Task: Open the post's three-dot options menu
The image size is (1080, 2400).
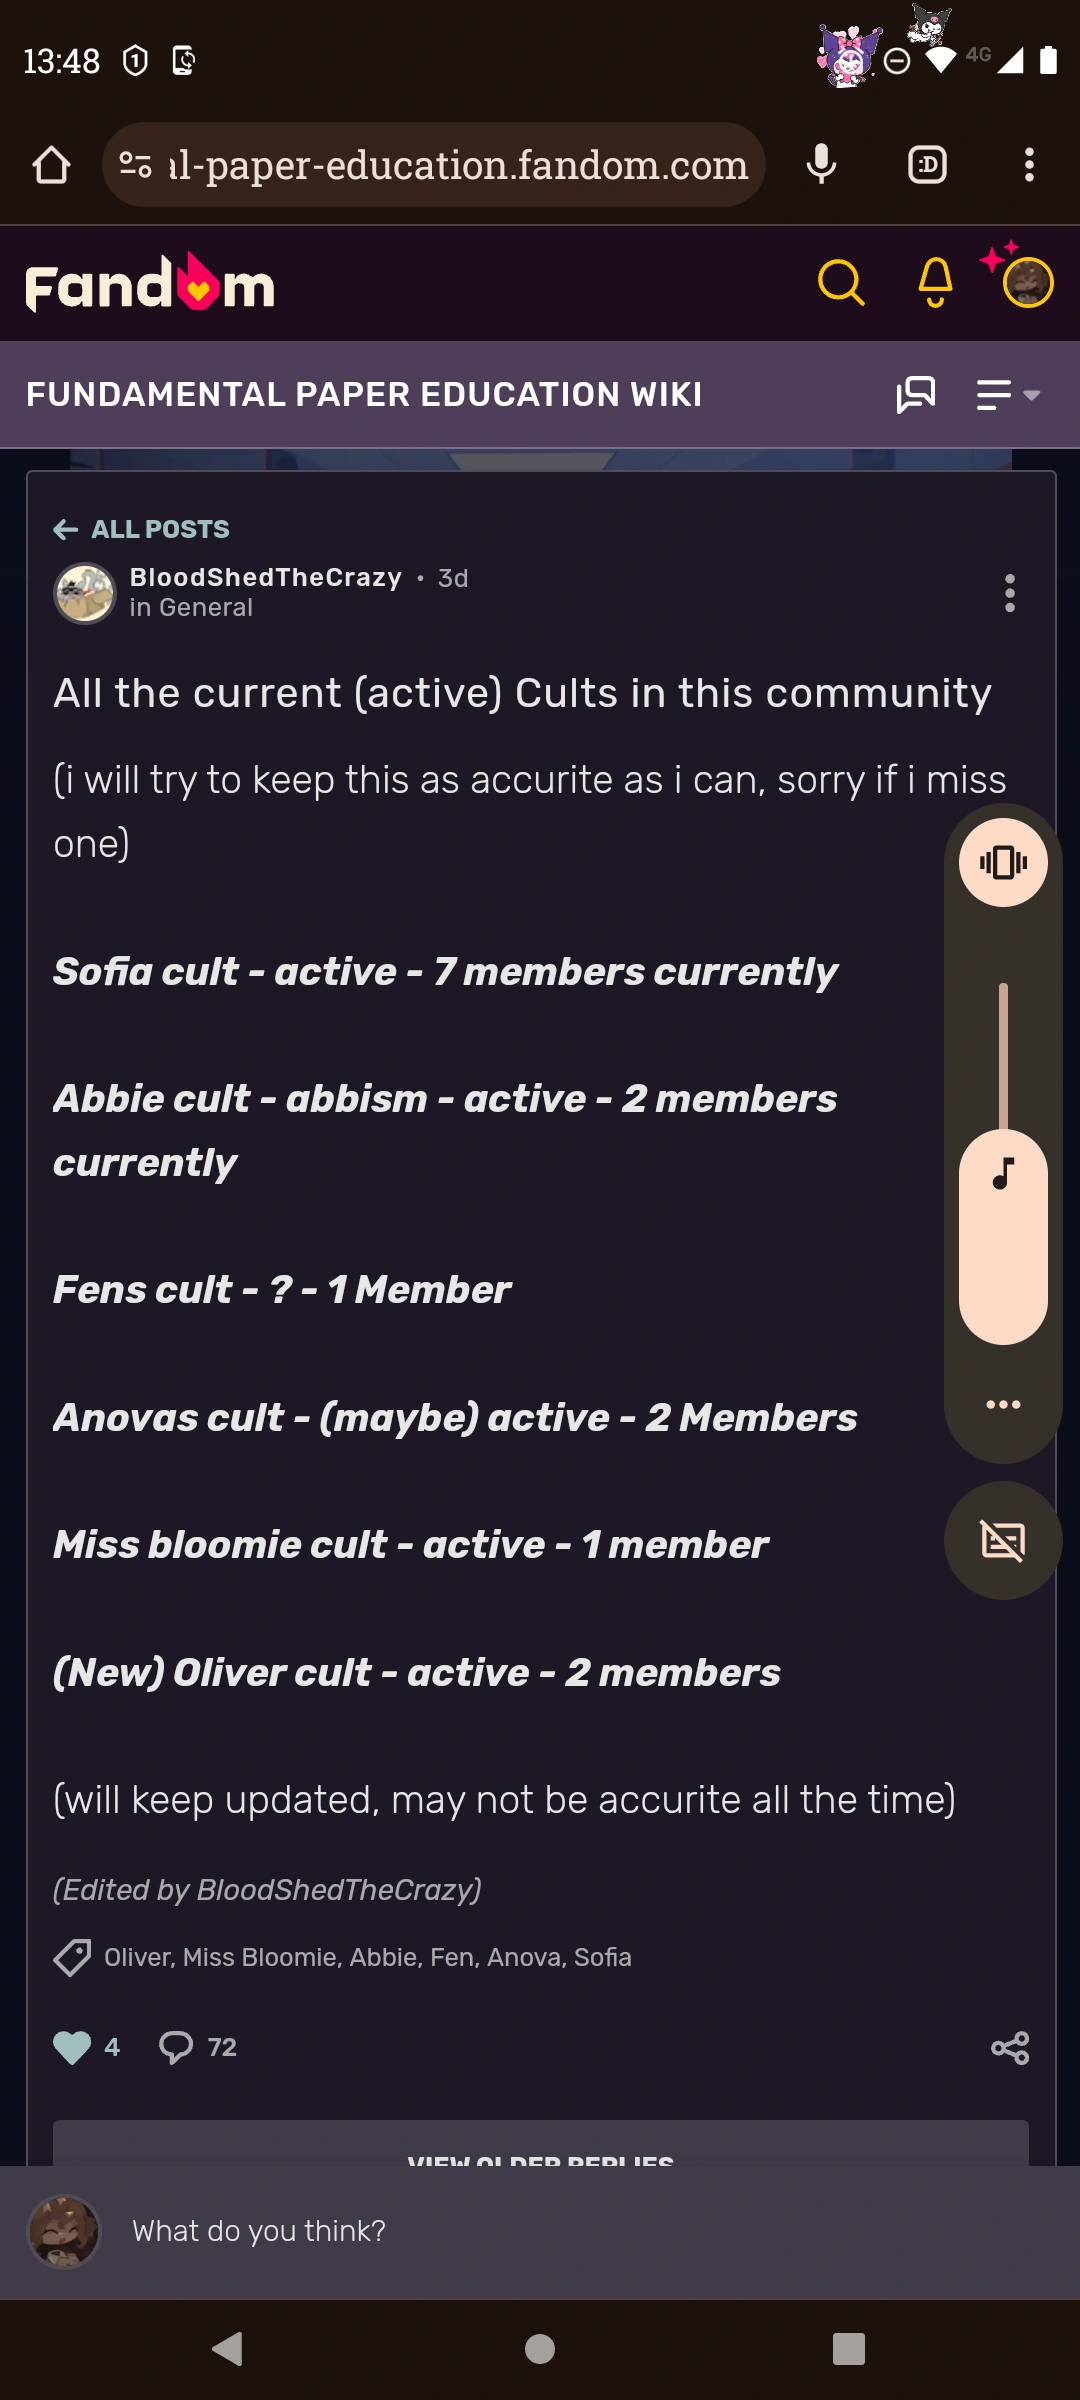Action: (1010, 593)
